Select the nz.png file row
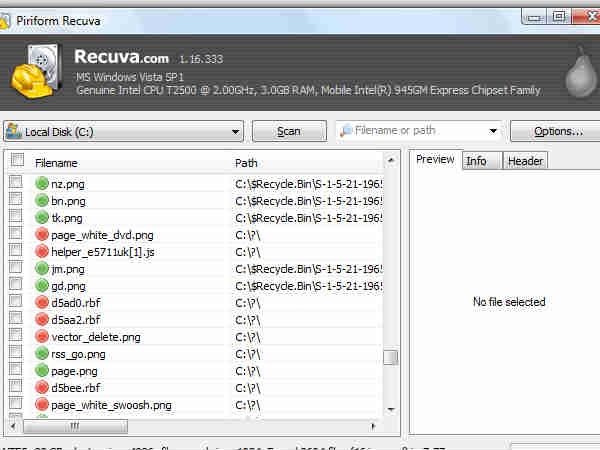The image size is (600, 450). tap(195, 184)
